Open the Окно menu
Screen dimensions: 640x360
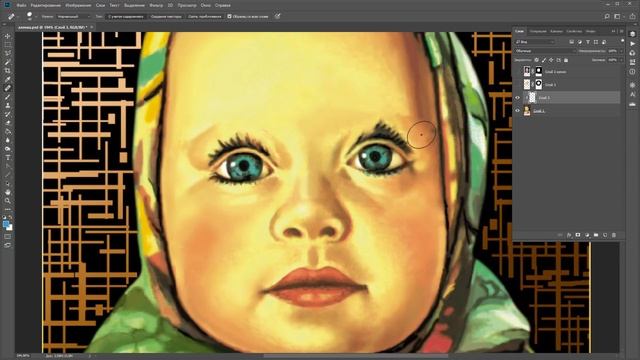tap(206, 5)
